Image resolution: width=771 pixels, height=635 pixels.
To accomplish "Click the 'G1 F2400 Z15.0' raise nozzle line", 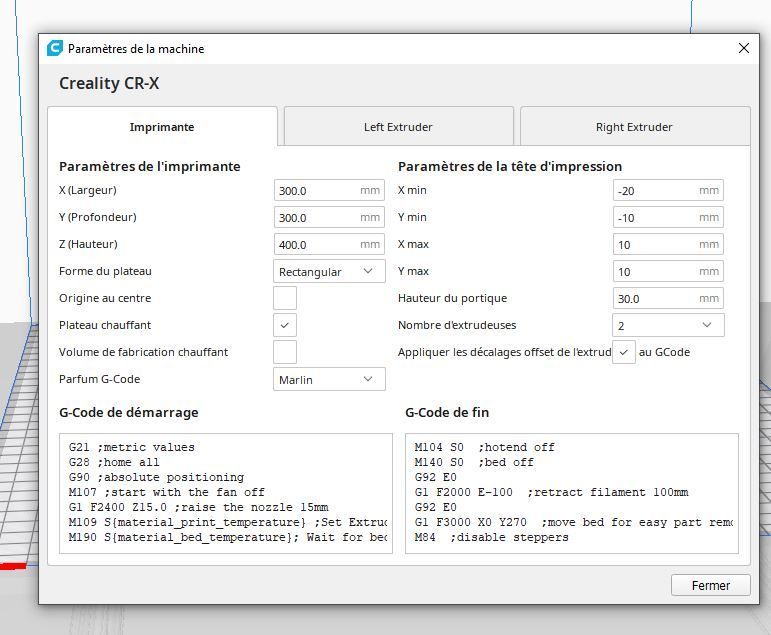I will (198, 507).
